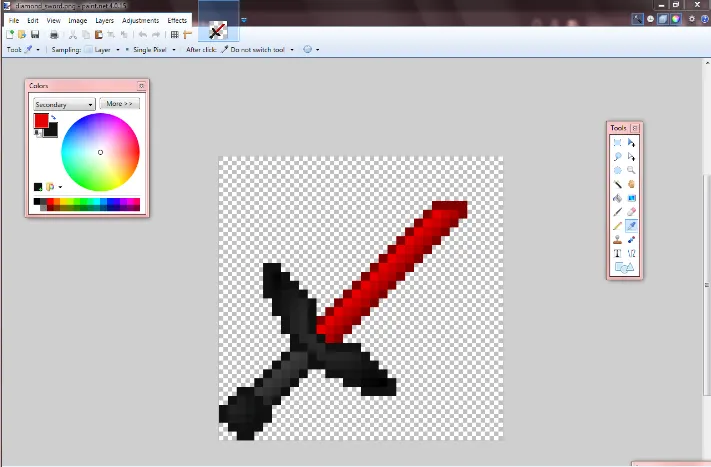This screenshot has height=467, width=711.
Task: Select the Paint Bucket tool
Action: (x=617, y=198)
